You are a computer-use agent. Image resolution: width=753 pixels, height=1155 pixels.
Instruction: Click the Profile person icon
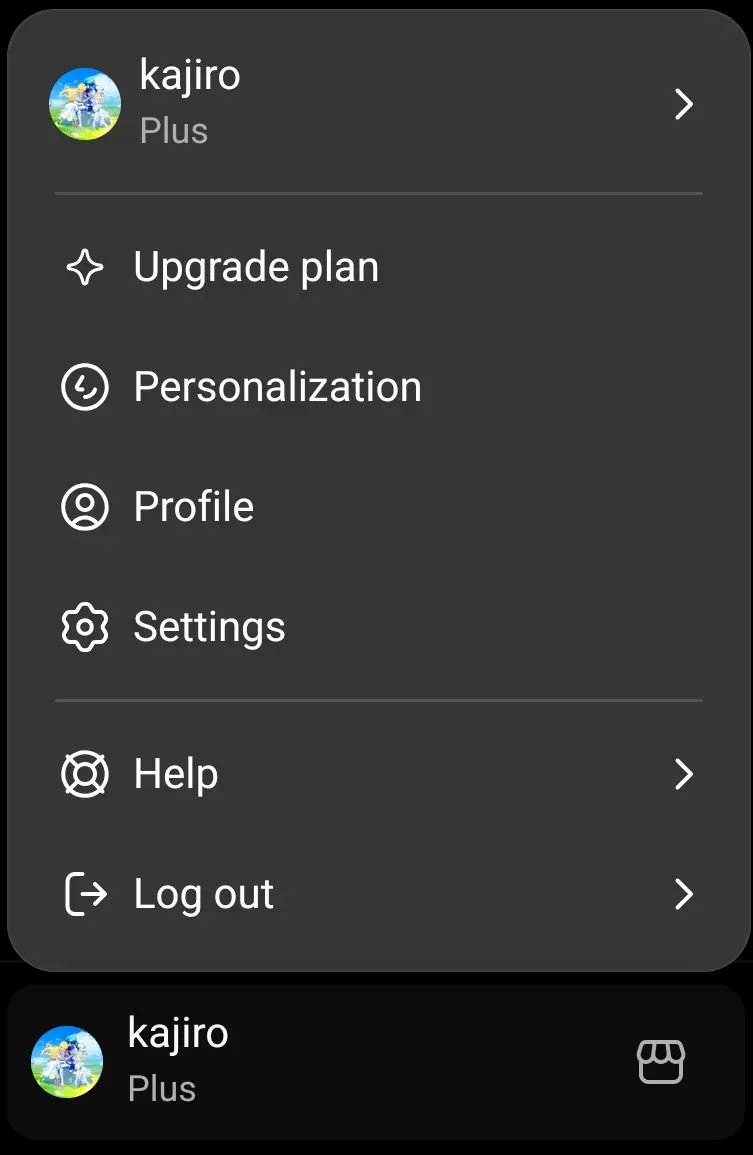(85, 507)
